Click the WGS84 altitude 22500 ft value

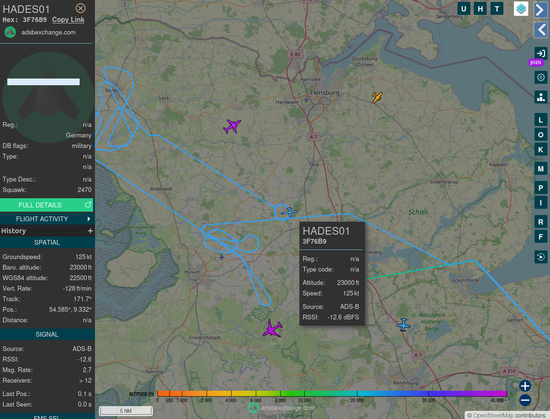[x=81, y=278]
